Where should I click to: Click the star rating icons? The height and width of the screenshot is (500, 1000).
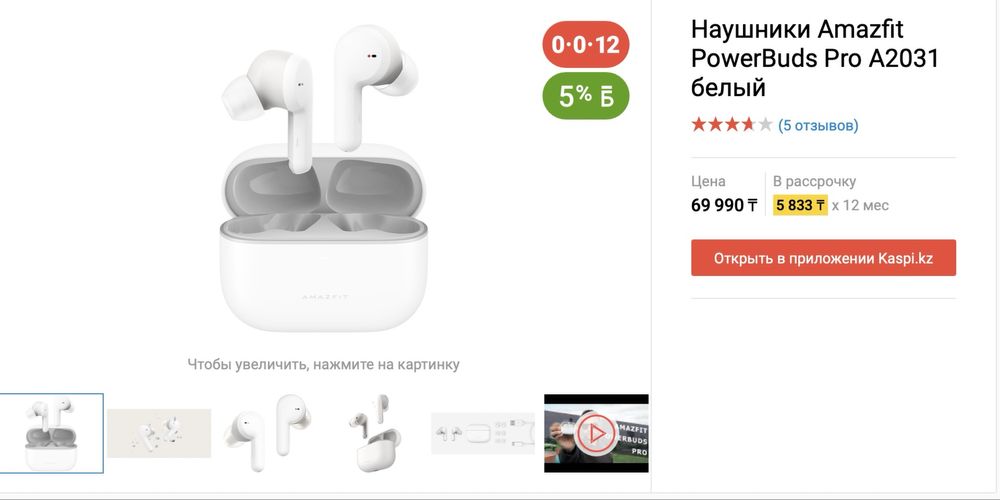(x=732, y=125)
